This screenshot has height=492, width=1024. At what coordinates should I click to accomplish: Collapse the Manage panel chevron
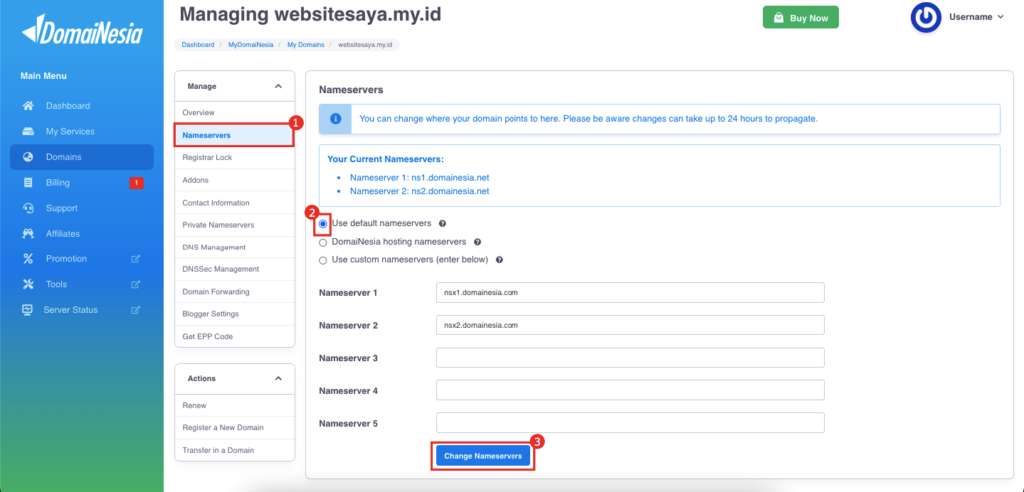click(x=278, y=86)
